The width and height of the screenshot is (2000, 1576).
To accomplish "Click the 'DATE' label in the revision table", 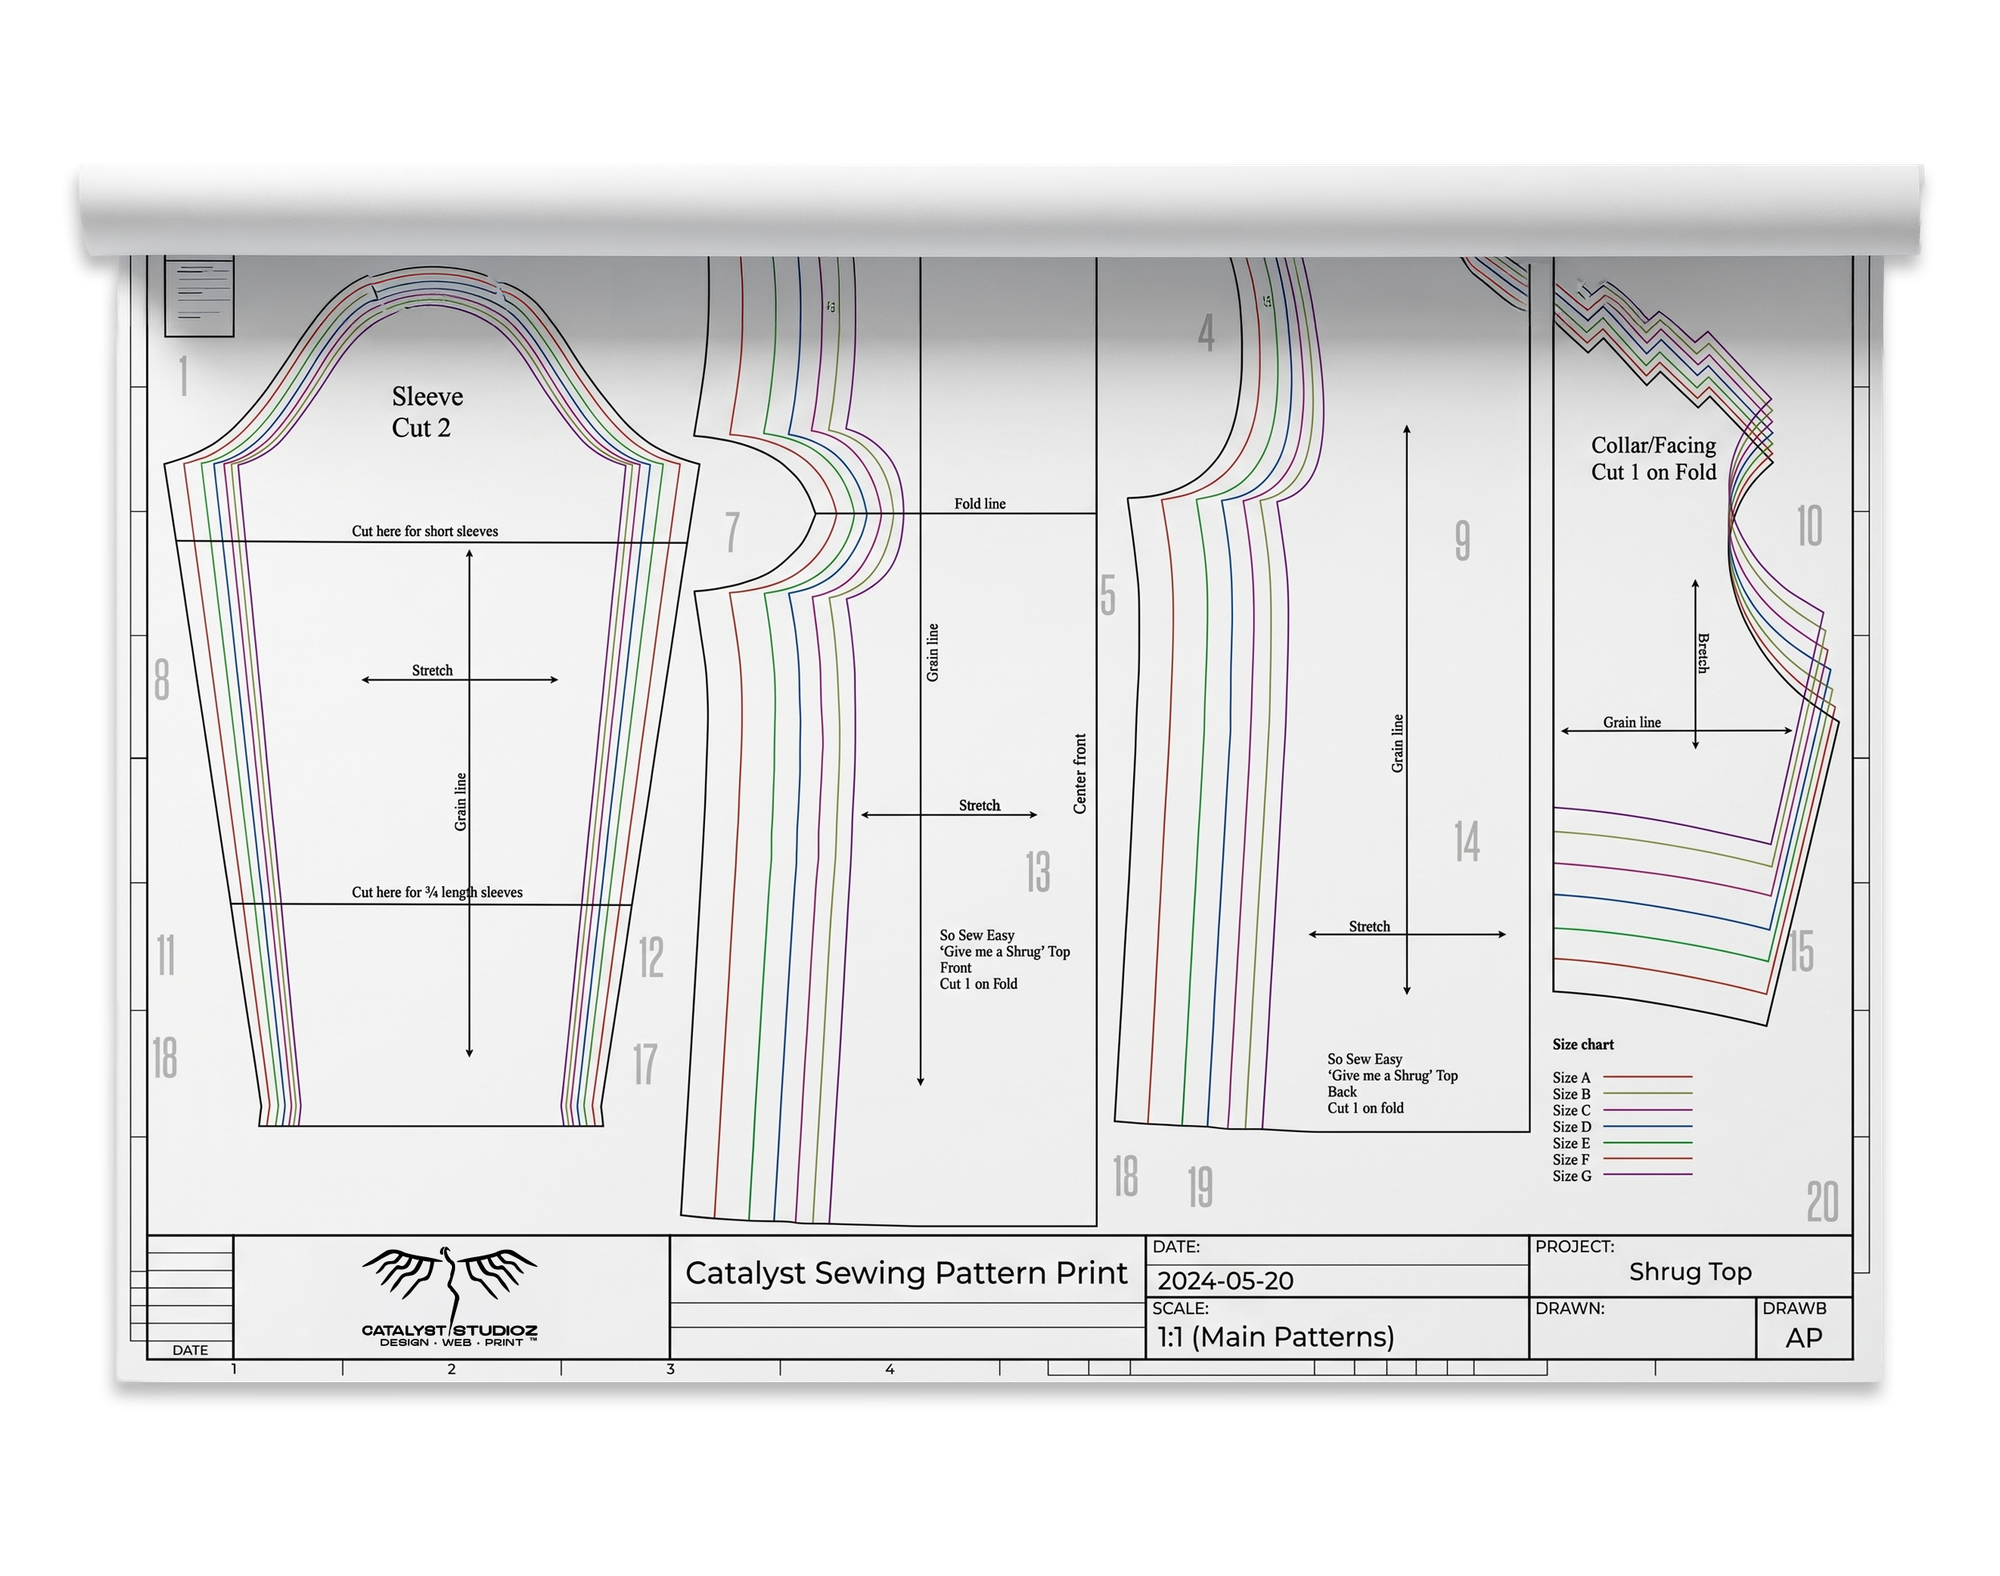I will (190, 1350).
